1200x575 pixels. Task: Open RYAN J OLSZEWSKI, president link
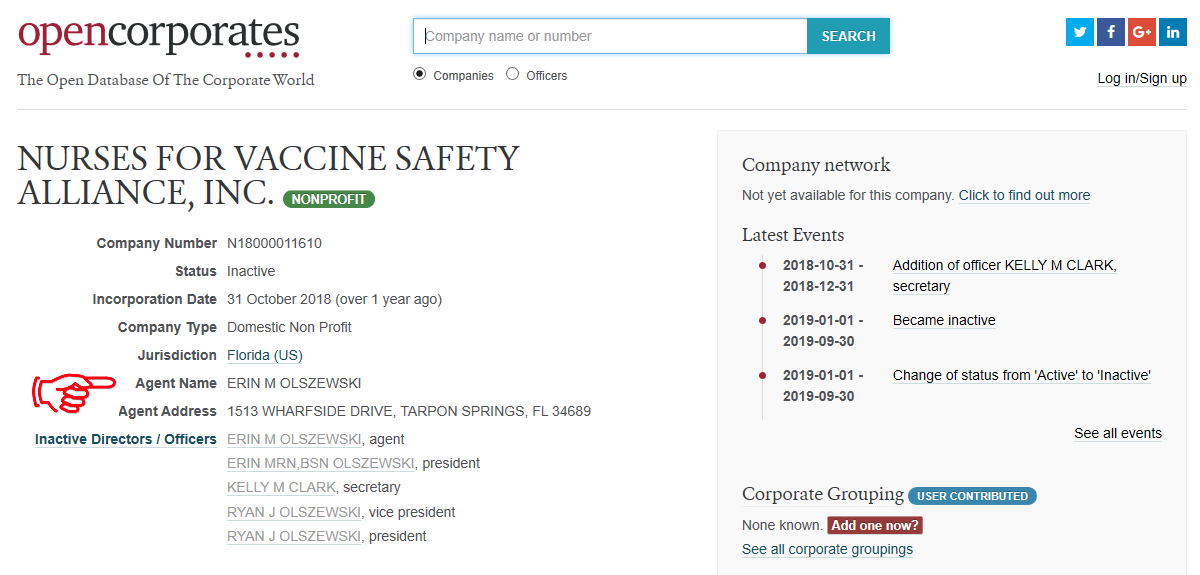click(x=294, y=536)
